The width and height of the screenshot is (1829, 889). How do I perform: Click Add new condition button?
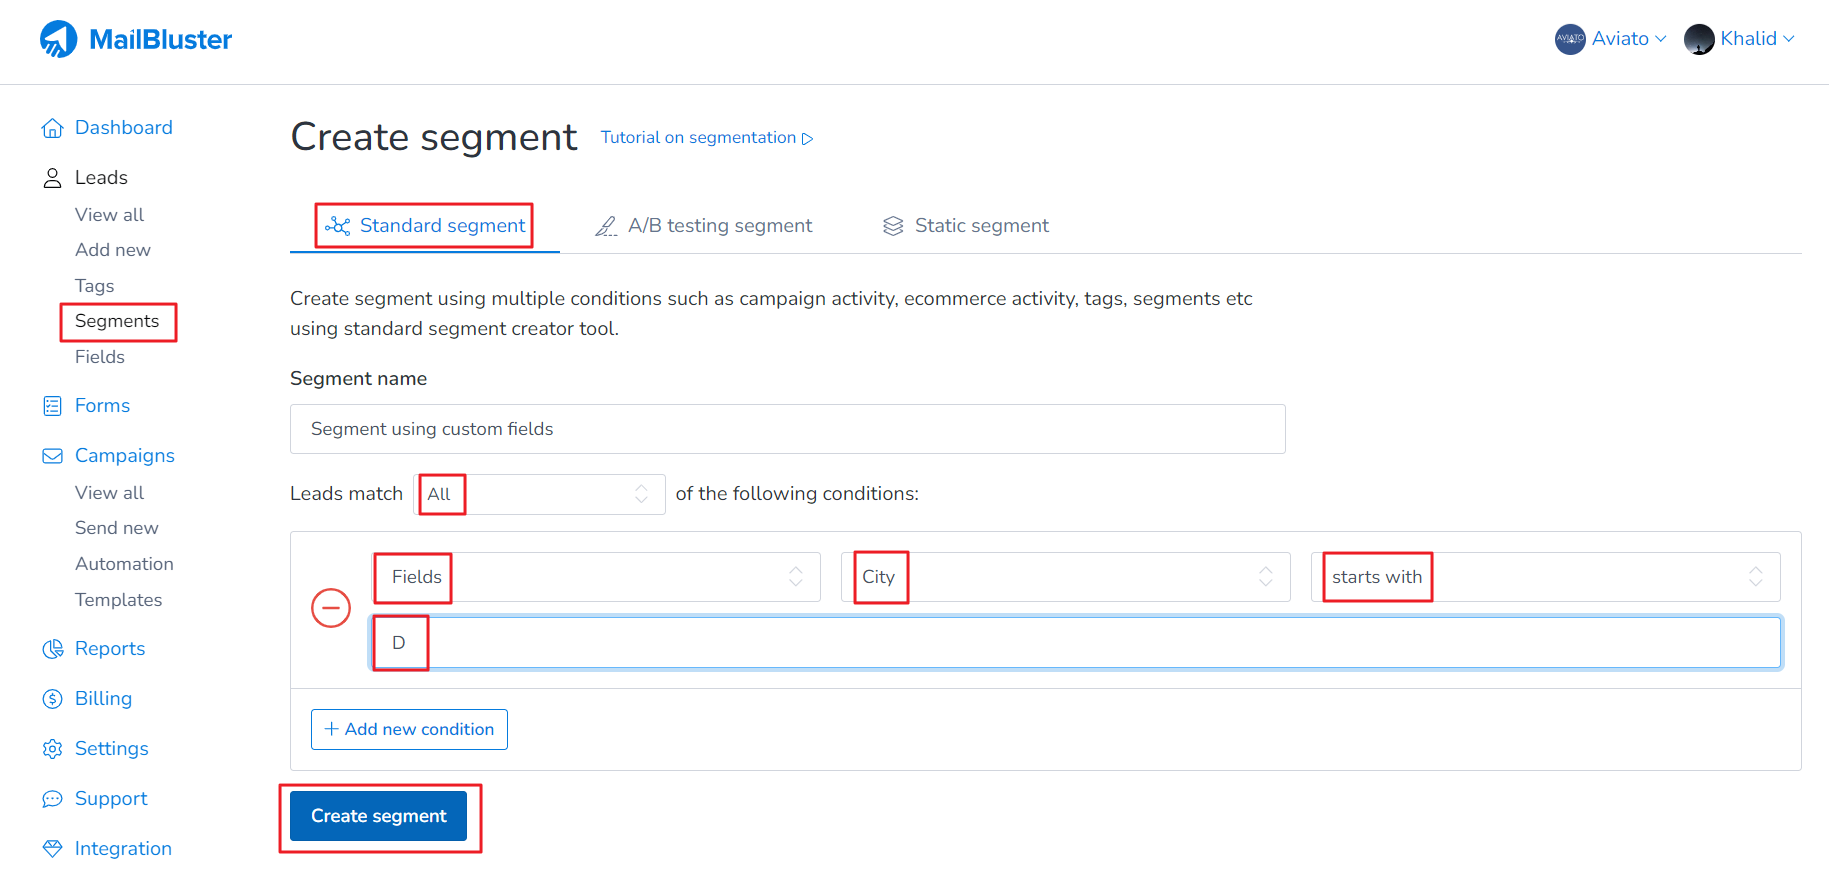[x=409, y=729]
